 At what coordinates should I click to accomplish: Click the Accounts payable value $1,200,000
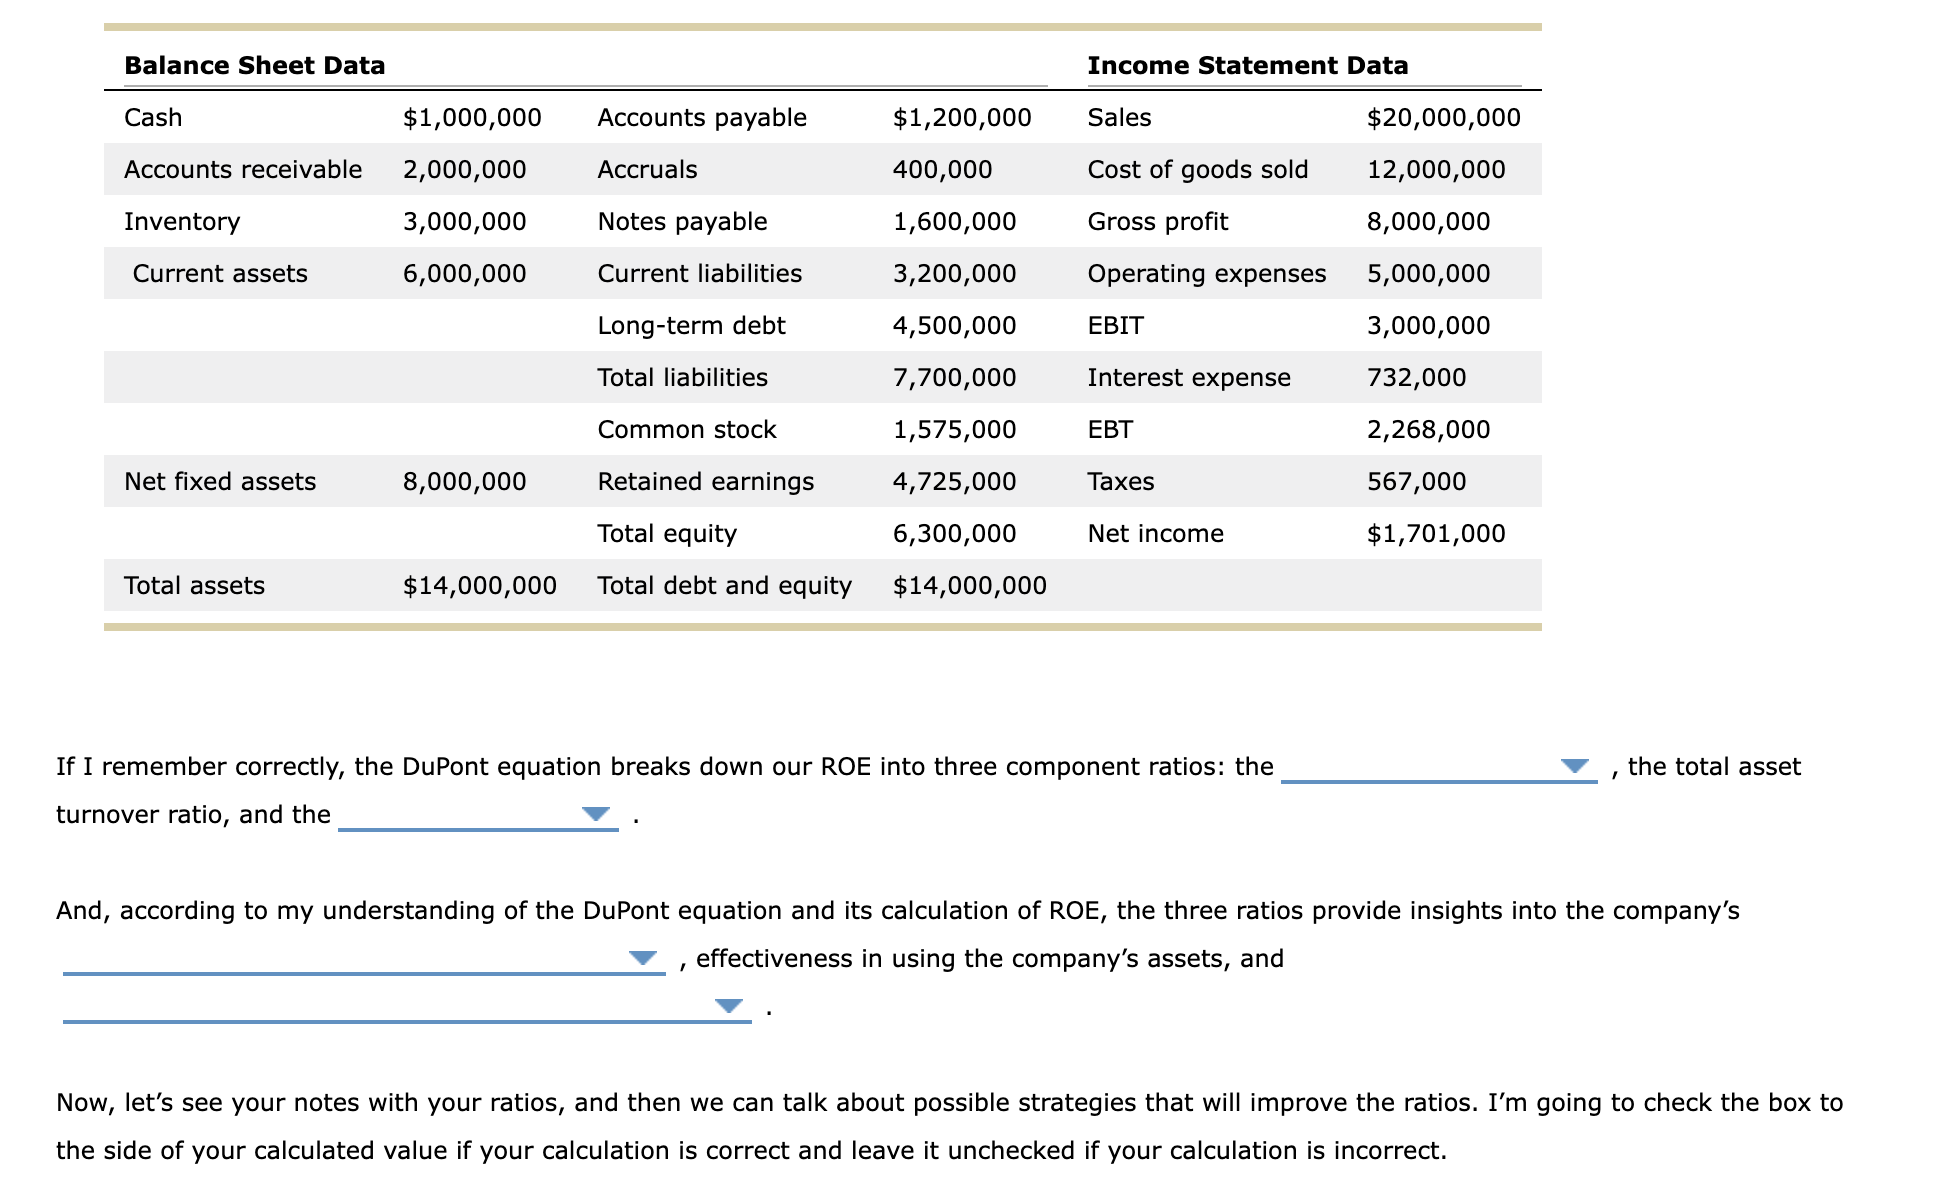(x=962, y=118)
